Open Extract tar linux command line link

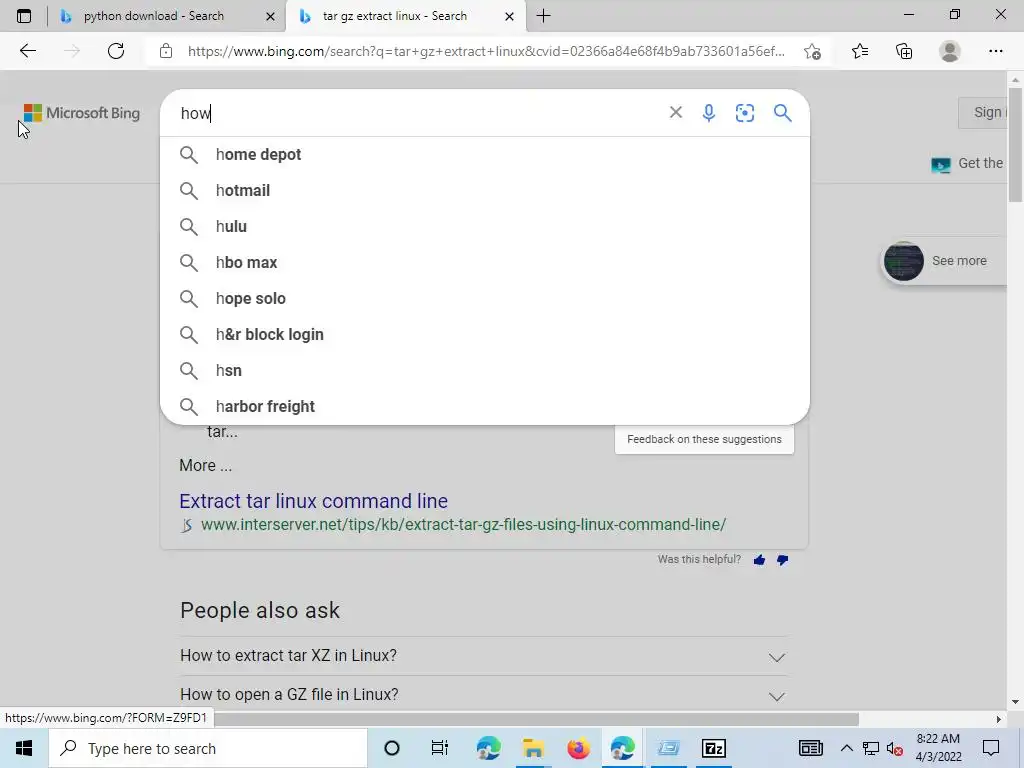pyautogui.click(x=313, y=501)
